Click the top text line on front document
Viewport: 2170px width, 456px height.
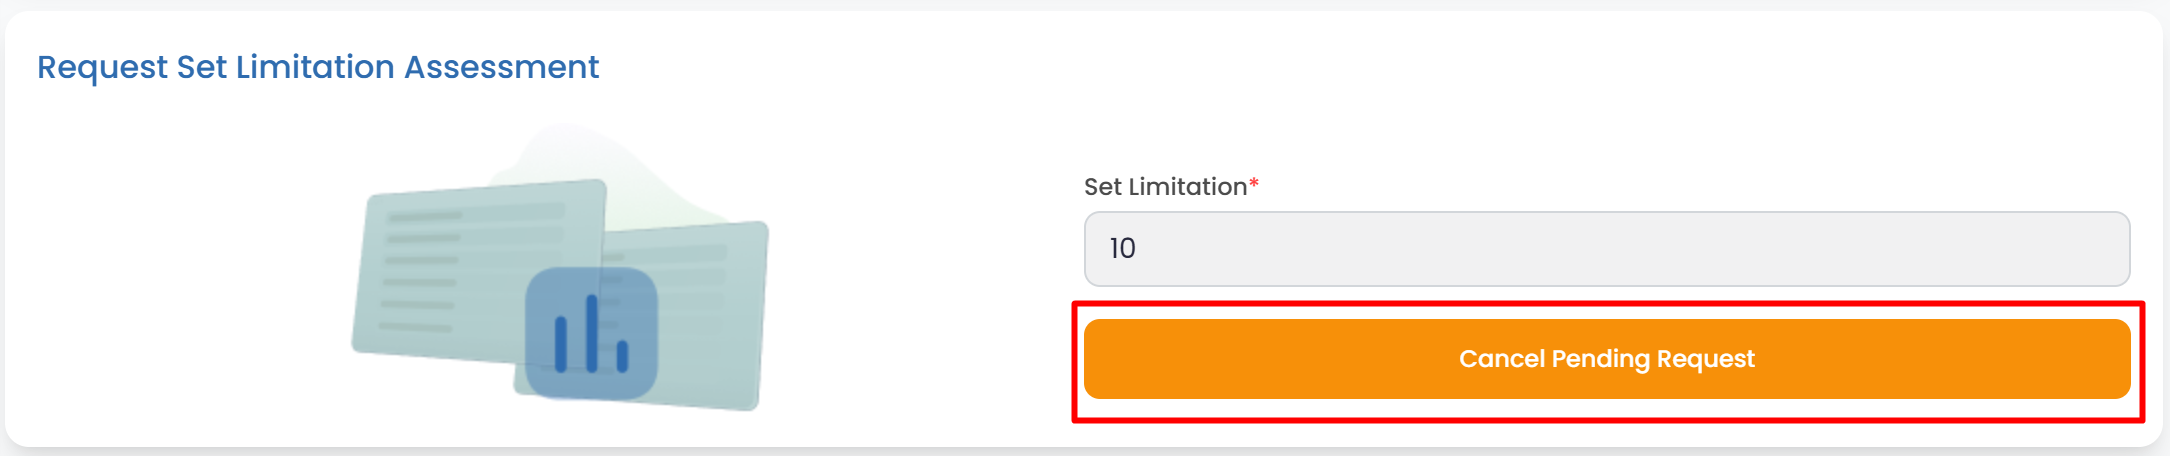pyautogui.click(x=425, y=216)
